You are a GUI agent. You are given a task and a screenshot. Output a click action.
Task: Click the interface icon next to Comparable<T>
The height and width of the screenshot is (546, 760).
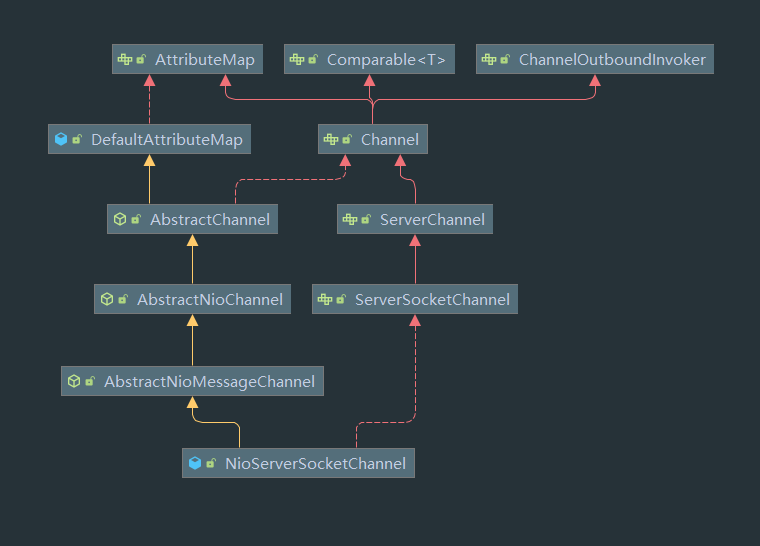coord(296,60)
